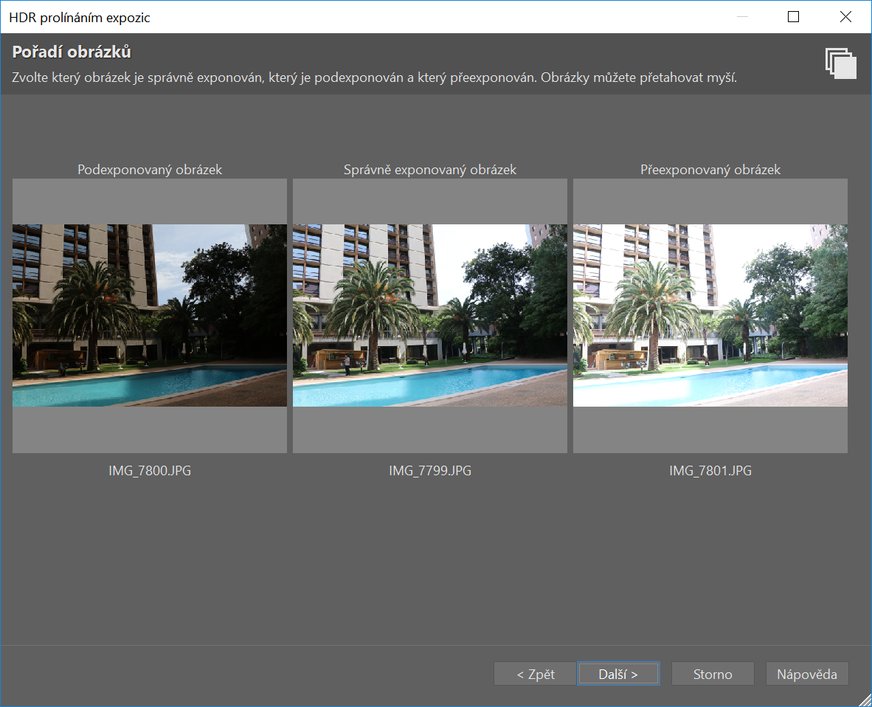Click the IMG_7800.JPG file name
872x707 pixels.
pyautogui.click(x=150, y=470)
